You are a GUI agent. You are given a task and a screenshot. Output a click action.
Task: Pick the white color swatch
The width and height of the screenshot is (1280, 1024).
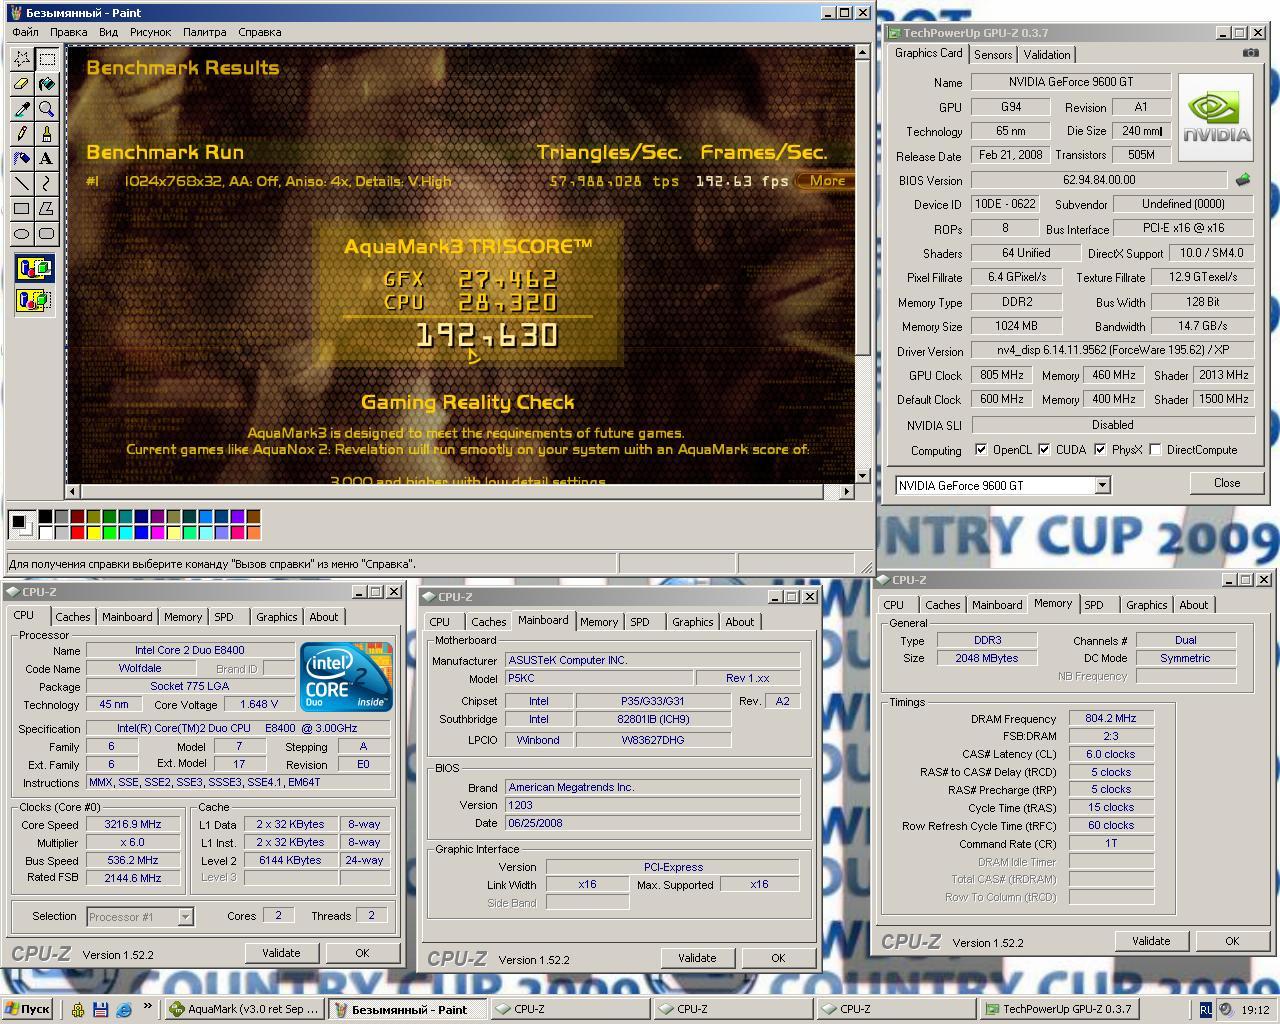coord(46,533)
